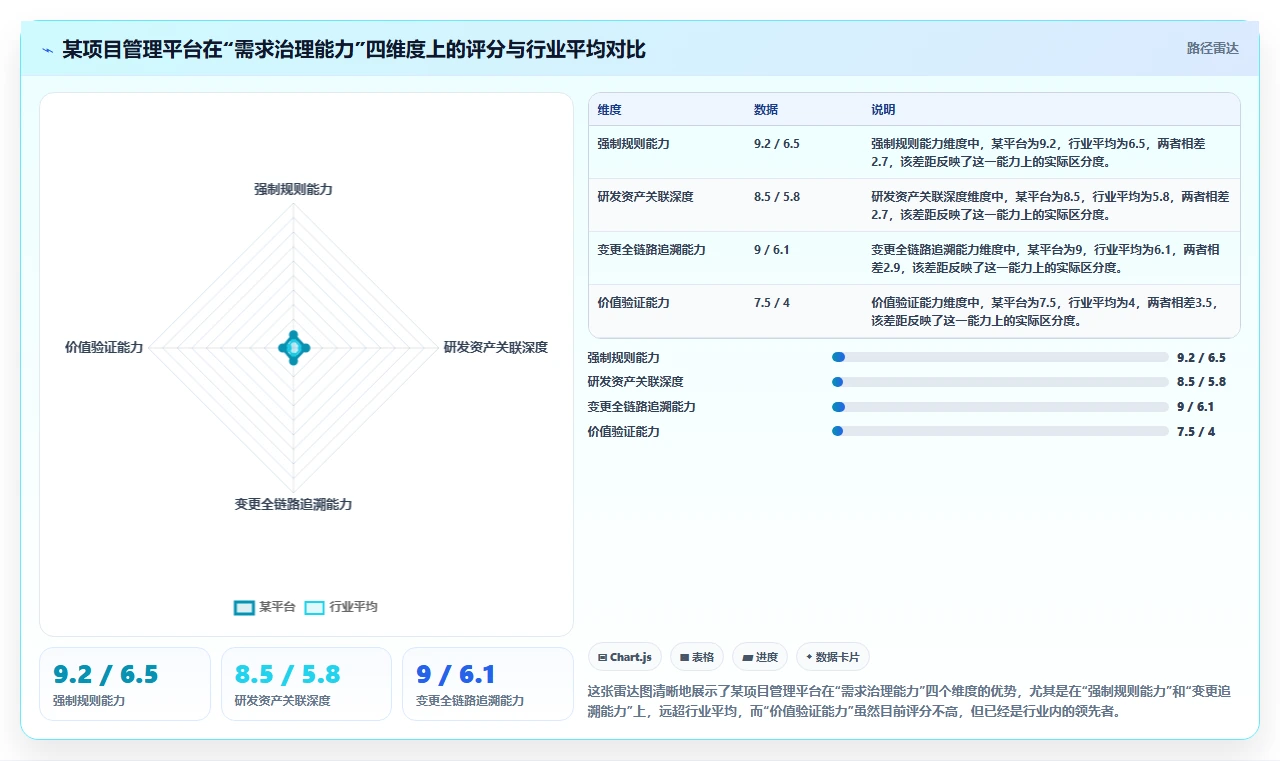Click the table value 7.5 / 4
This screenshot has height=761, width=1280.
772,303
